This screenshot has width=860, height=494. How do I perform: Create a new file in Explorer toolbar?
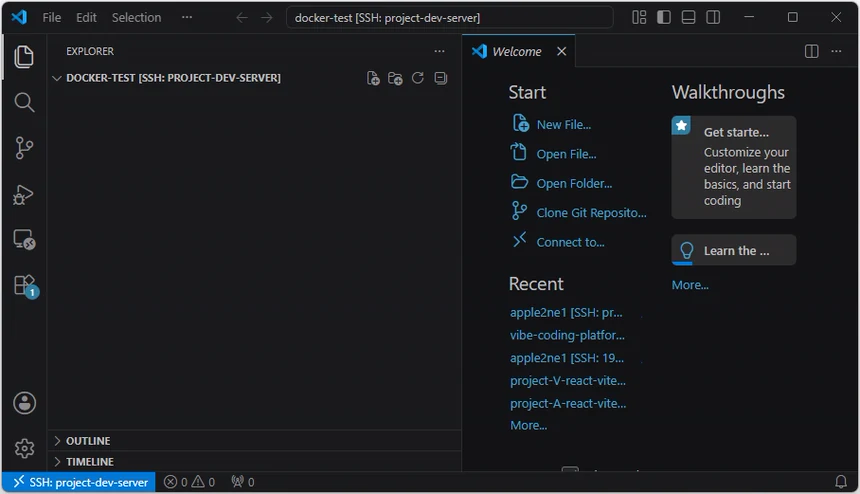(373, 78)
